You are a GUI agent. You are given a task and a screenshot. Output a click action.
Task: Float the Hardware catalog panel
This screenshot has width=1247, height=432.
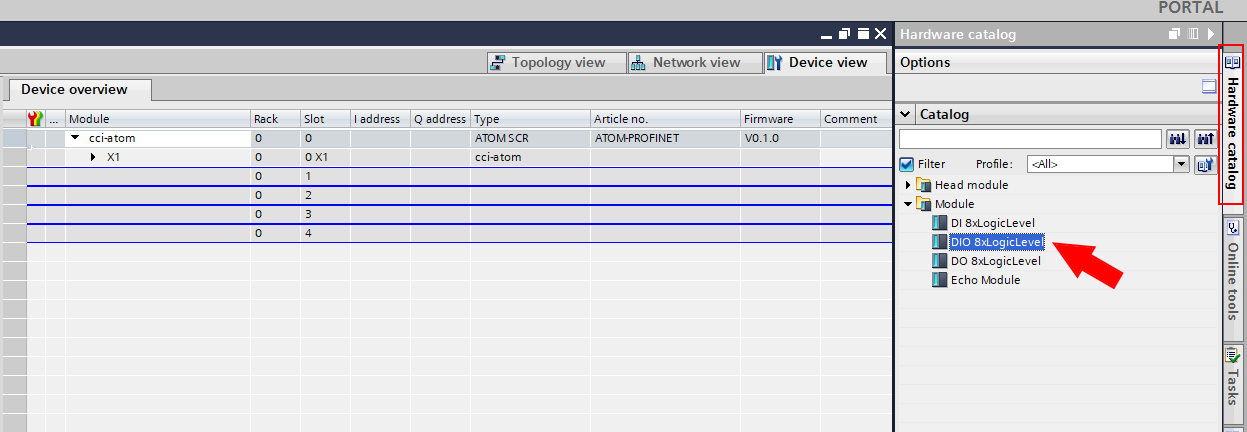(x=1175, y=34)
